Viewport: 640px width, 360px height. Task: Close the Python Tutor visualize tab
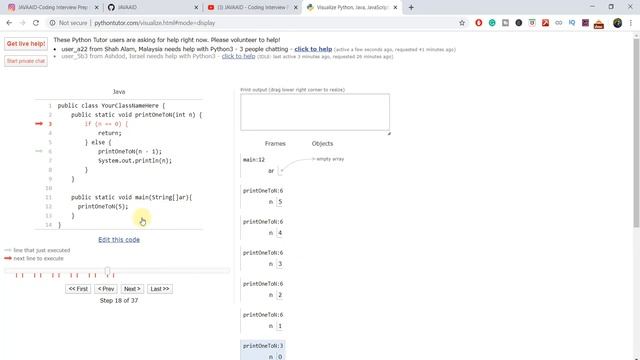pyautogui.click(x=395, y=7)
